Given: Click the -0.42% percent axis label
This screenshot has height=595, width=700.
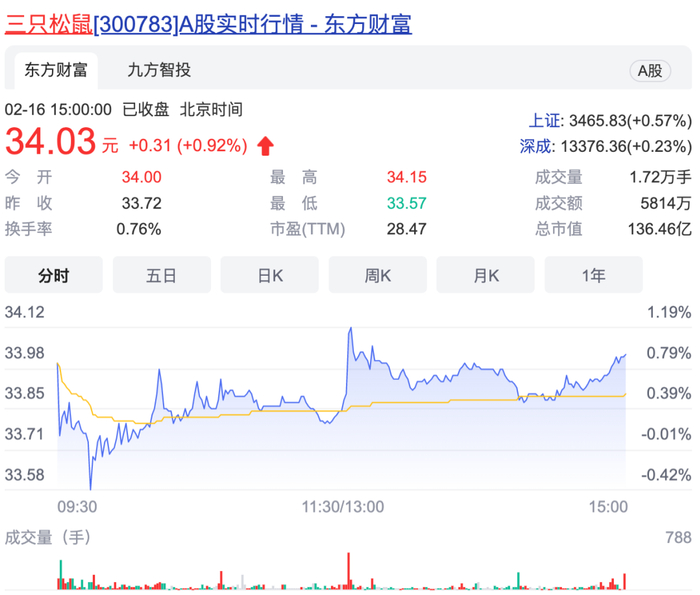Looking at the screenshot, I should tap(666, 475).
